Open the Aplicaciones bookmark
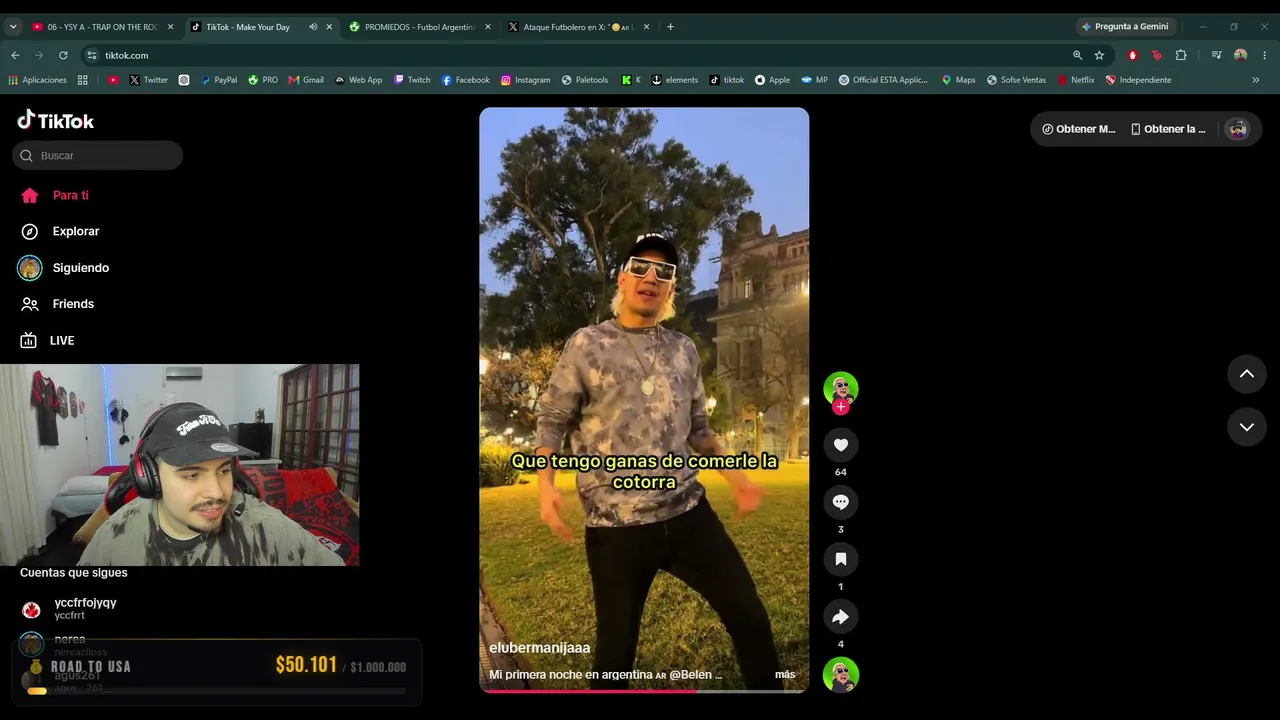The image size is (1280, 720). coord(37,80)
